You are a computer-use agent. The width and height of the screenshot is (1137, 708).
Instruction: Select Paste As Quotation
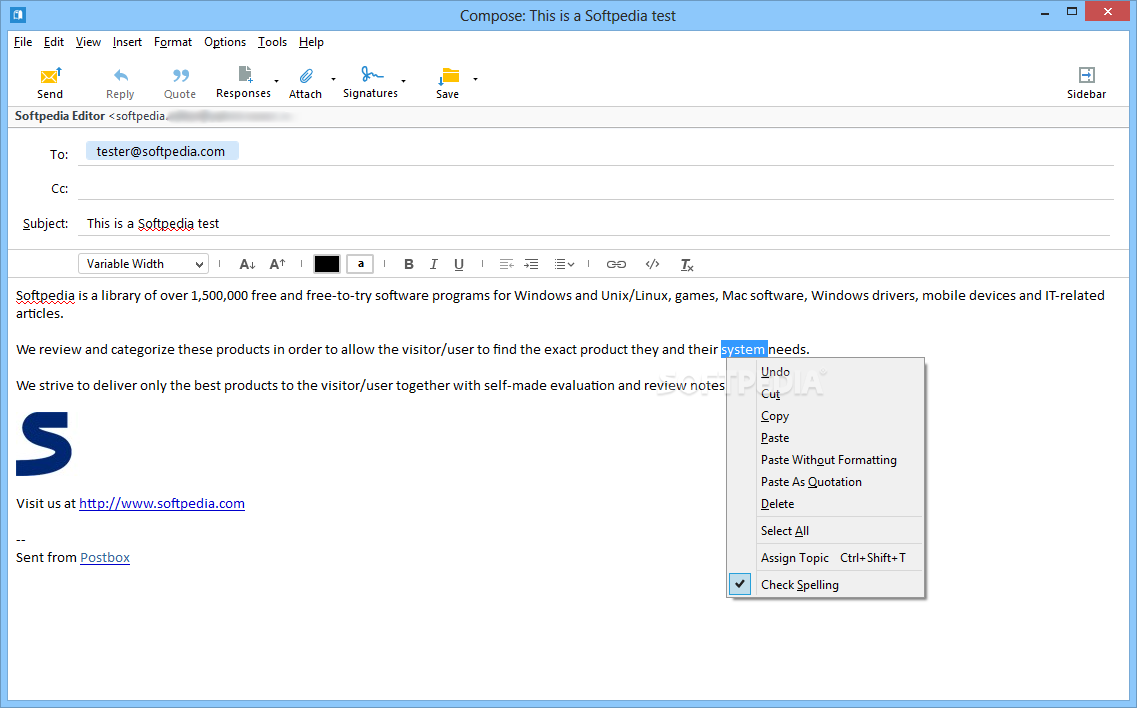pos(826,482)
